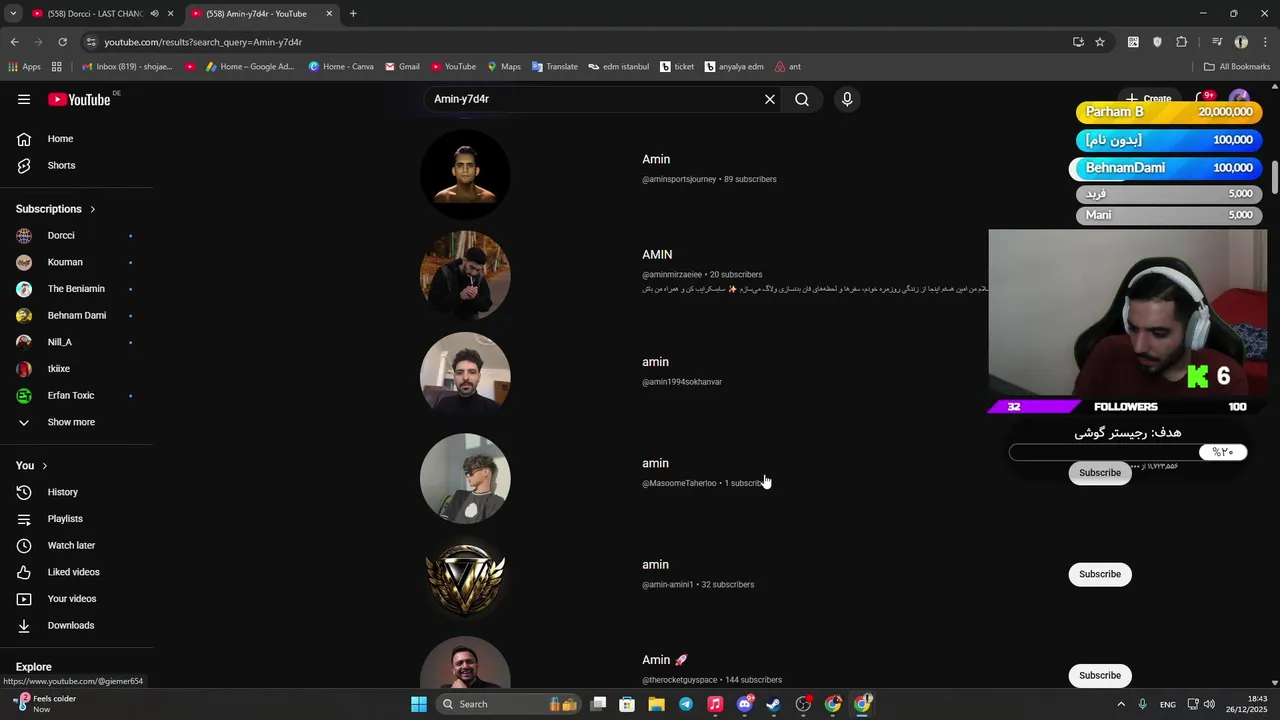1280x720 pixels.
Task: Clear the search query with the X
Action: tap(770, 99)
